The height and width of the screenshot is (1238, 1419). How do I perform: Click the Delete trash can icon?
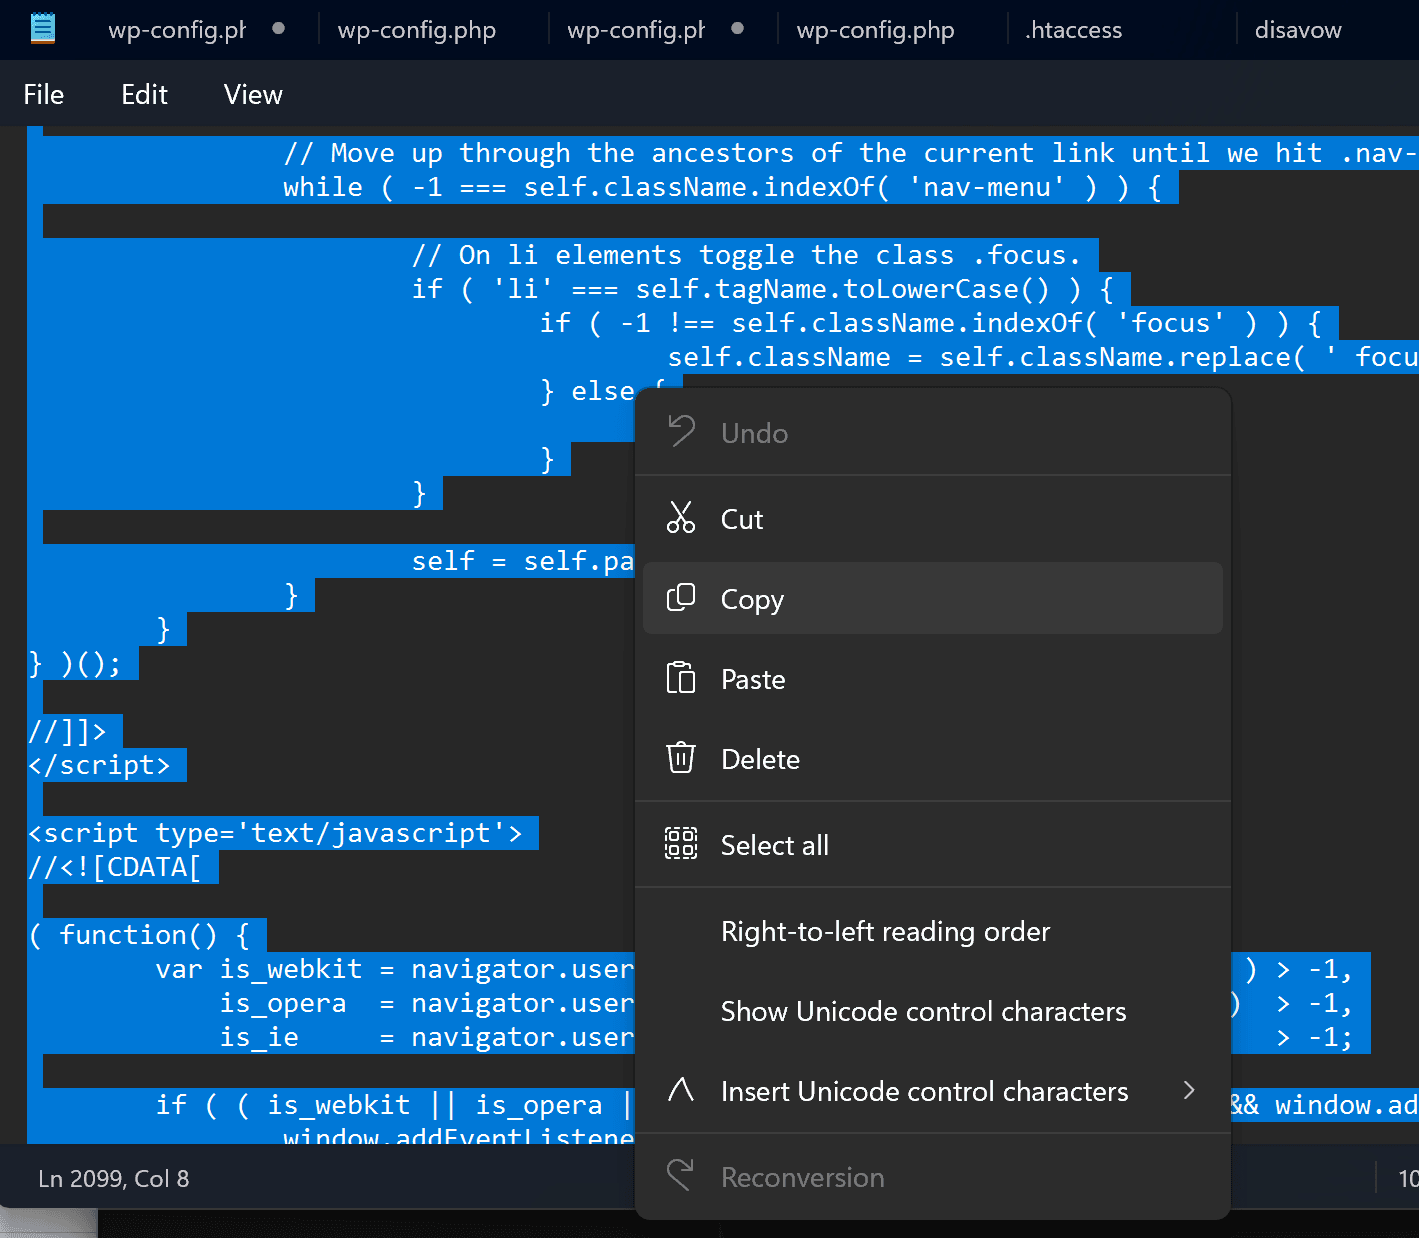coord(681,758)
